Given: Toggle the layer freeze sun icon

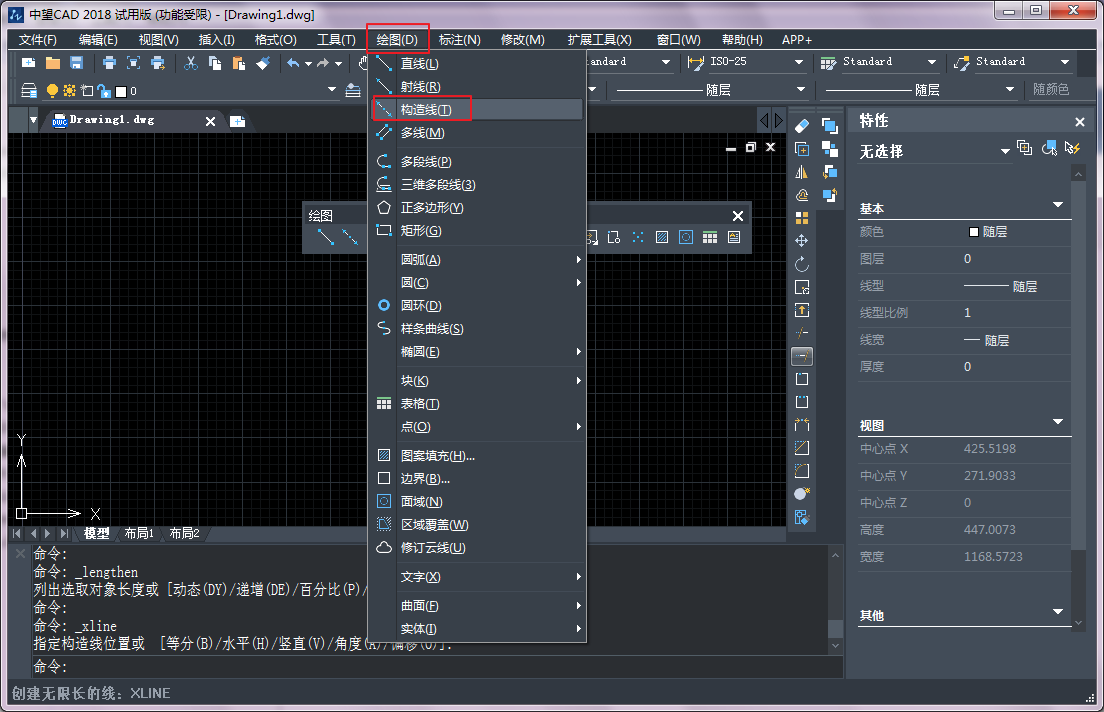Looking at the screenshot, I should (68, 90).
